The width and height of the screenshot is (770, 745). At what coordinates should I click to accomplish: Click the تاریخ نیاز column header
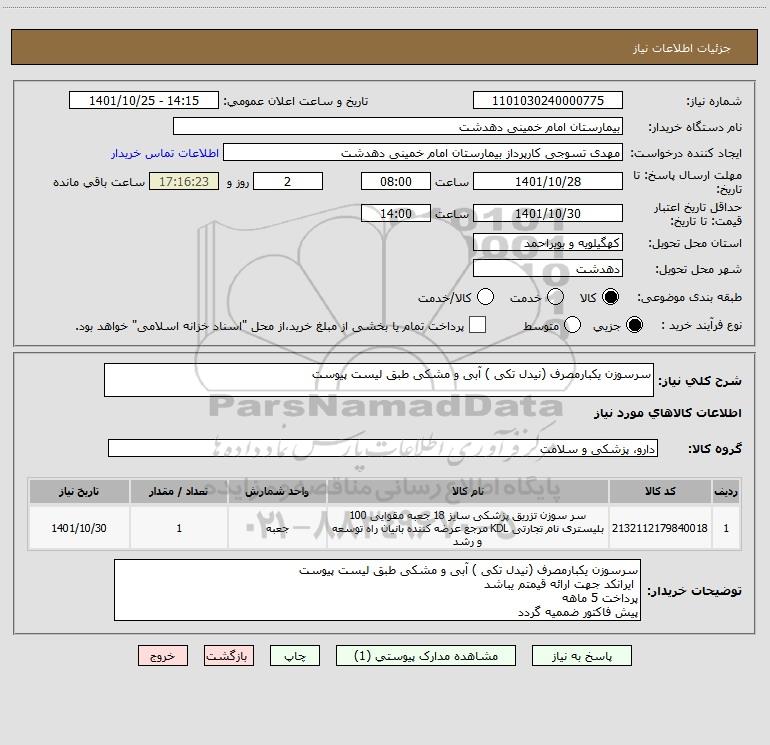point(79,491)
